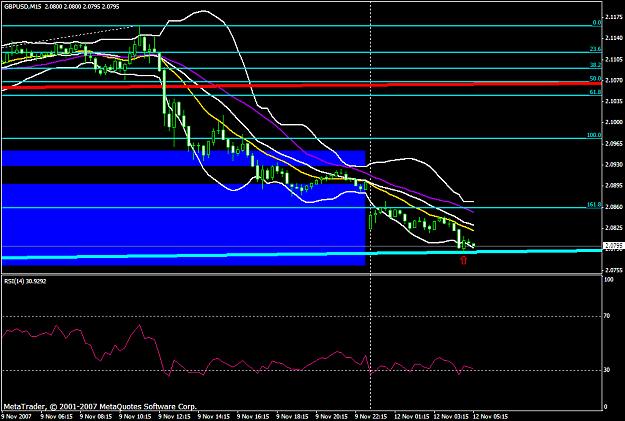Click the 2.0860 price scale value
This screenshot has height=421, width=625.
pyautogui.click(x=614, y=207)
